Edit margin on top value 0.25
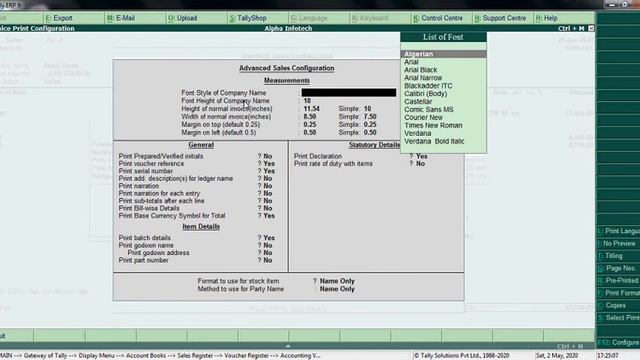This screenshot has height=360, width=640. coord(310,124)
